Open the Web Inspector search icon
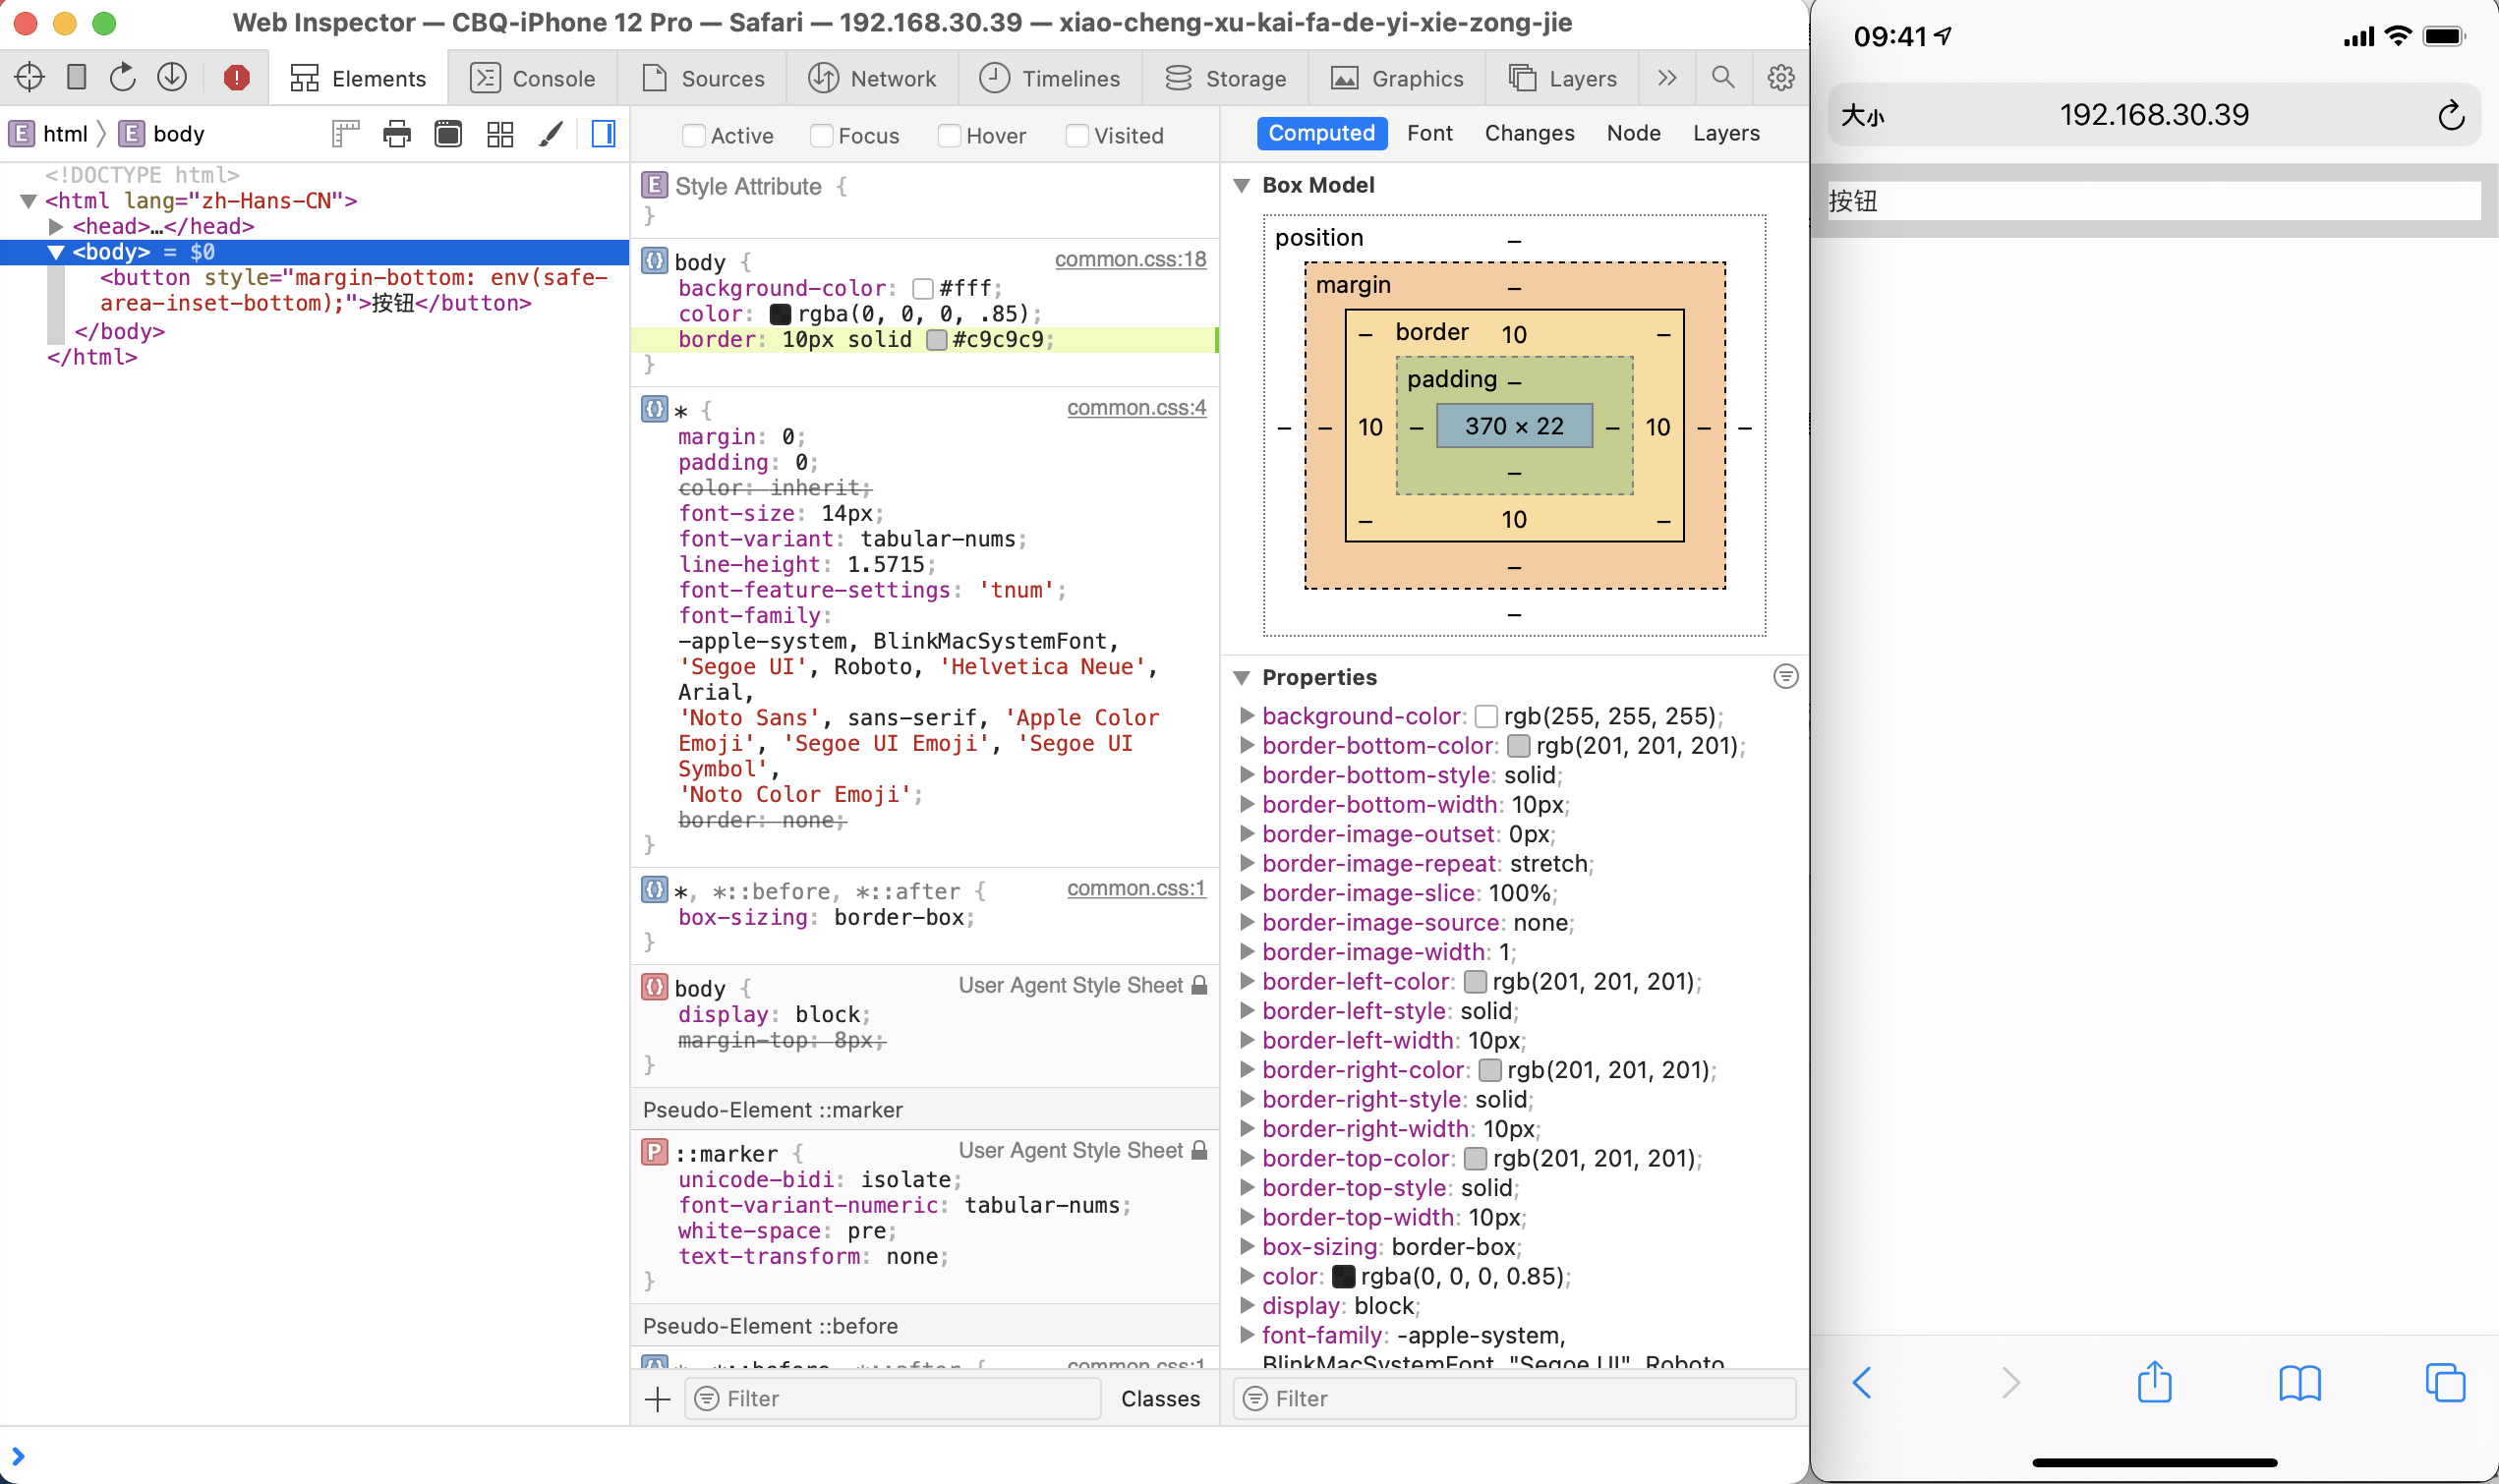2499x1484 pixels. (1723, 77)
